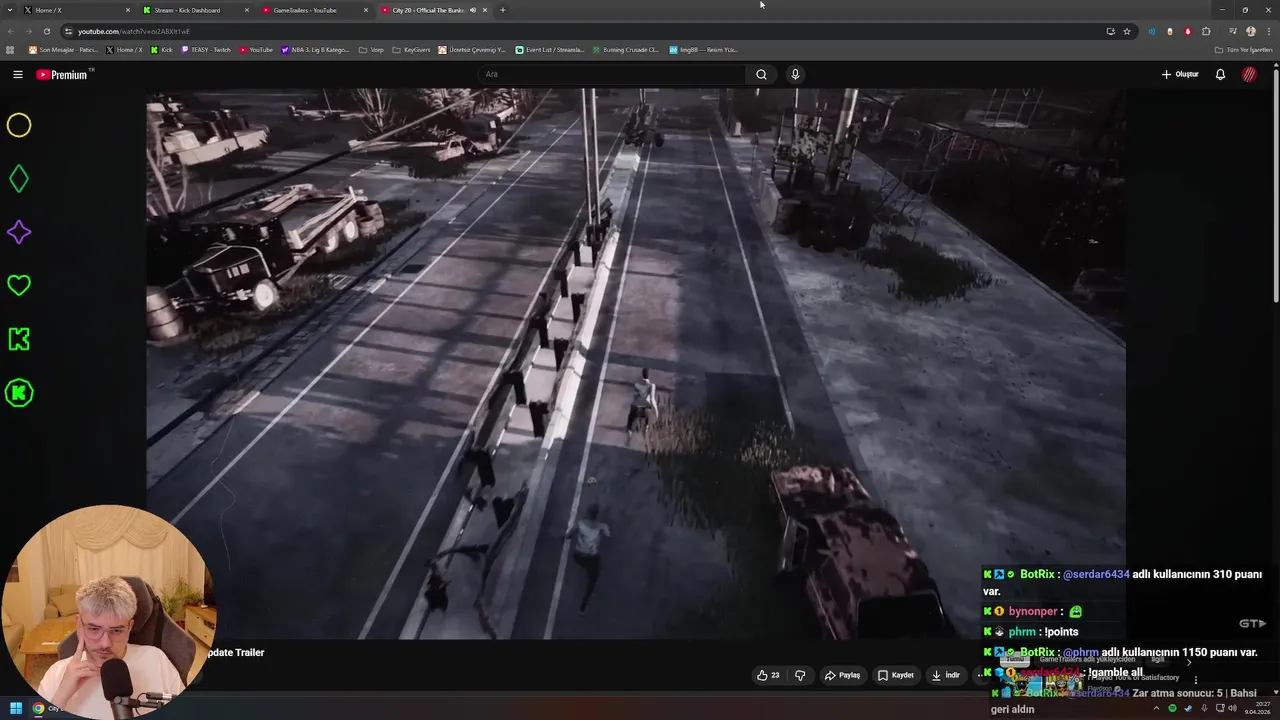Click the Steam tray icon

pyautogui.click(x=1189, y=708)
